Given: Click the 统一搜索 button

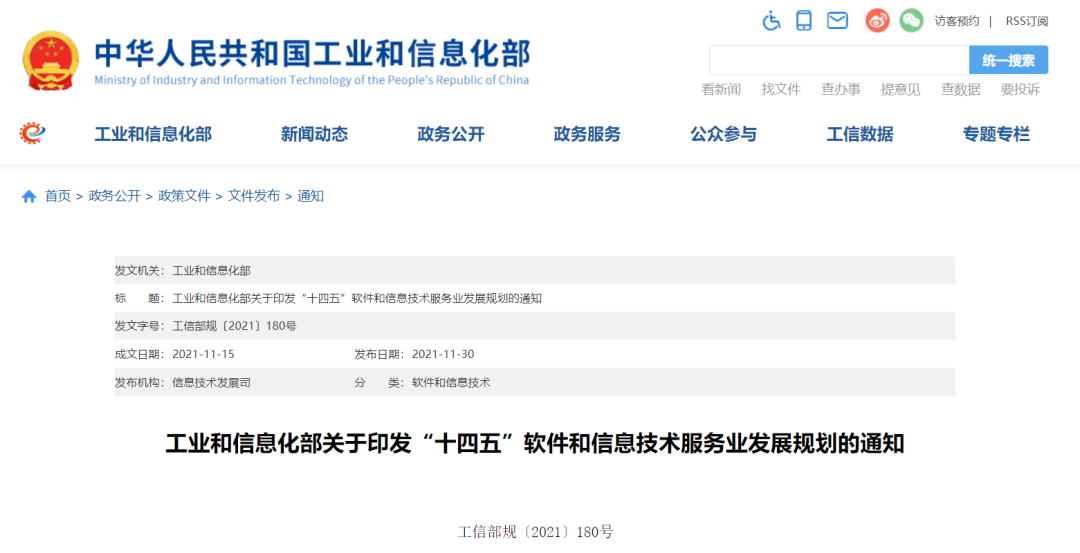Looking at the screenshot, I should [x=1008, y=60].
